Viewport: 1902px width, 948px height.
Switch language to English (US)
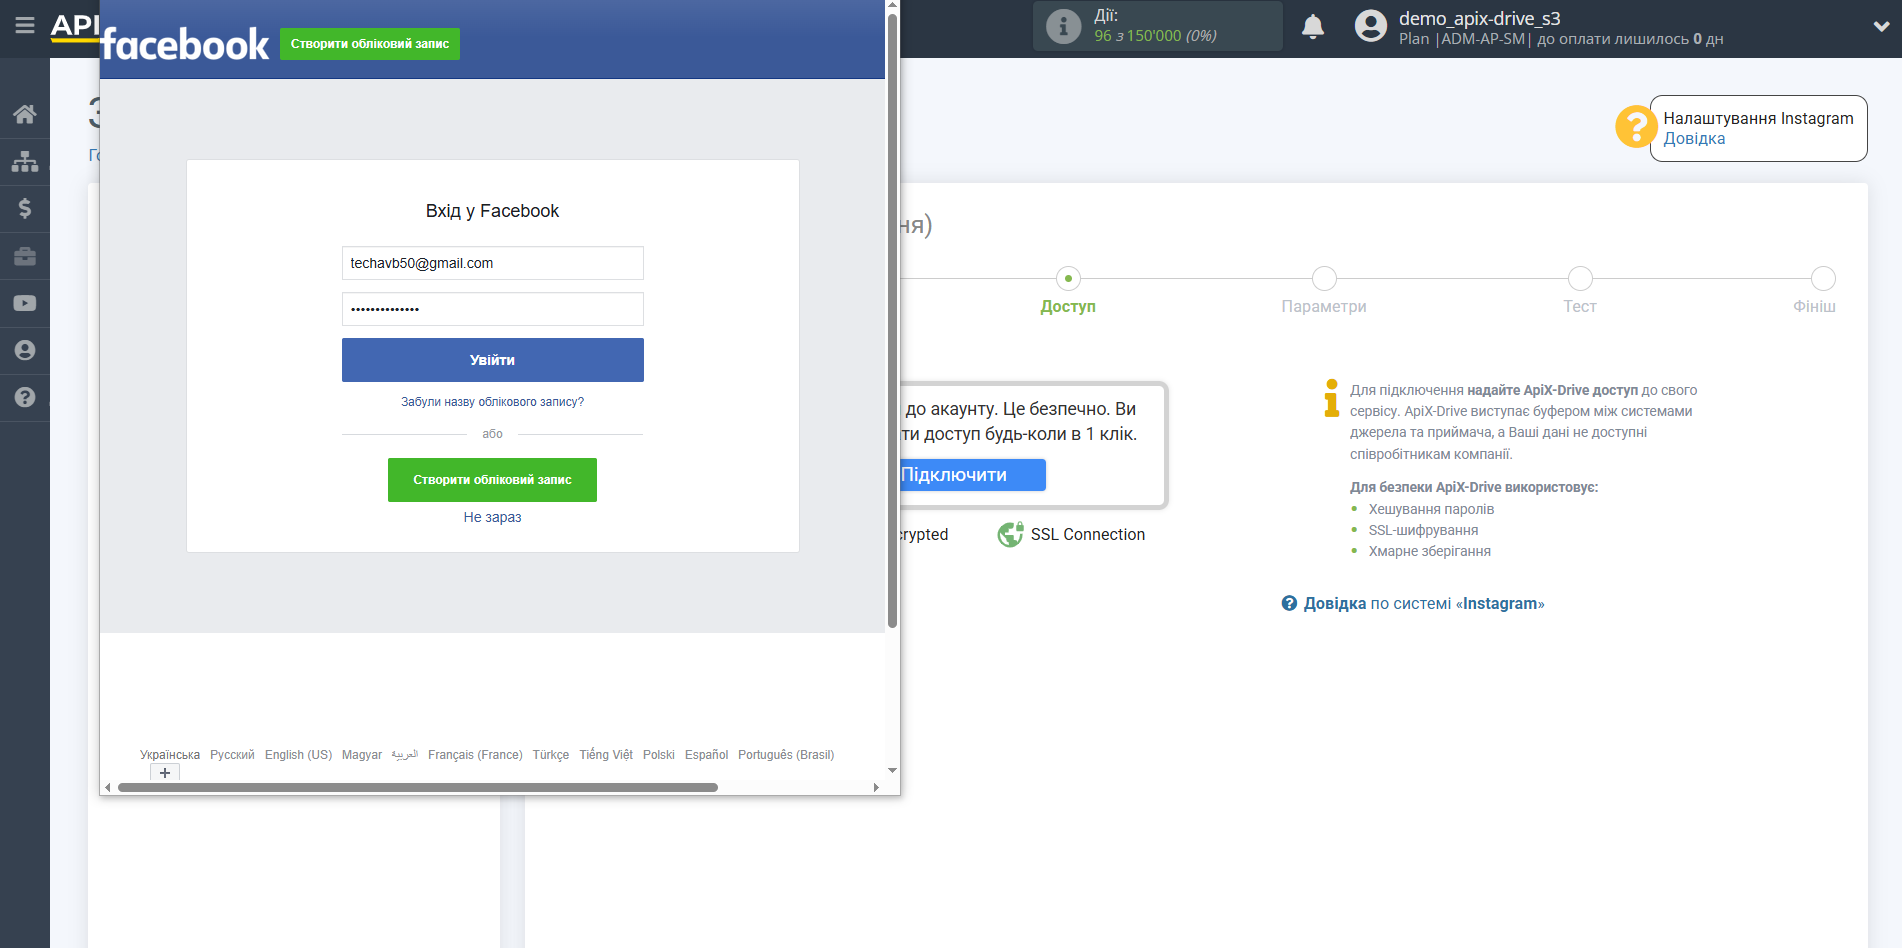[x=298, y=755]
